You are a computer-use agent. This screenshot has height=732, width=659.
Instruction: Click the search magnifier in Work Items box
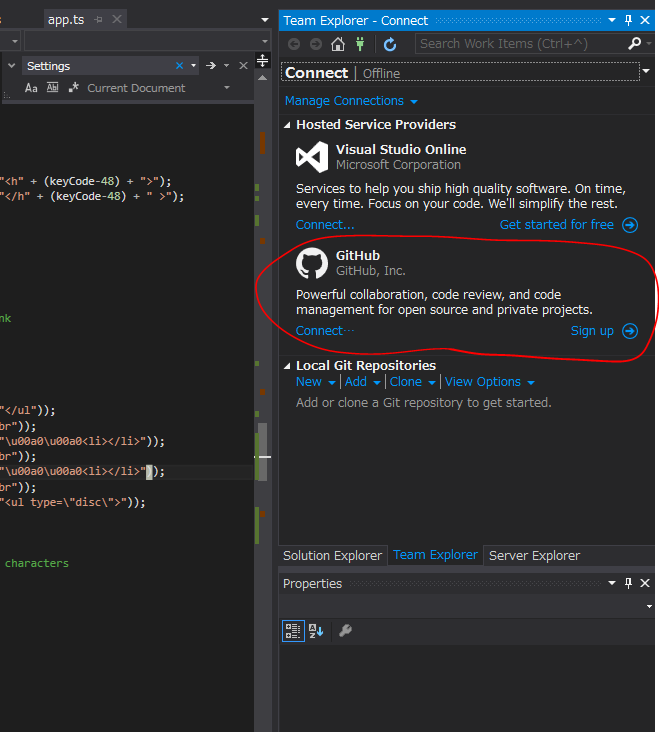click(634, 43)
